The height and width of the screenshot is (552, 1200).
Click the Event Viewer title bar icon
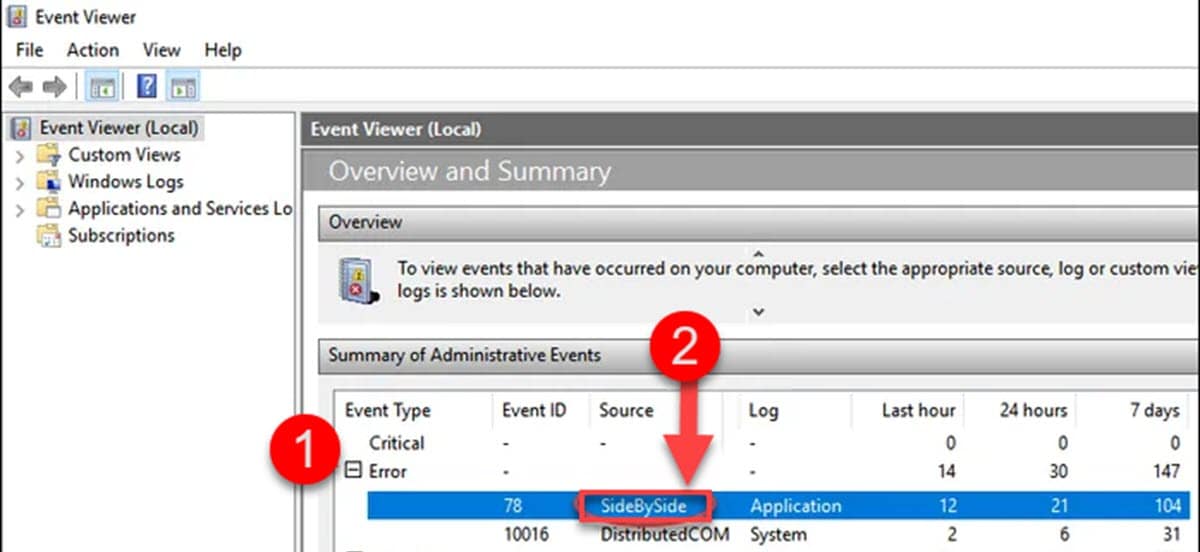[18, 18]
